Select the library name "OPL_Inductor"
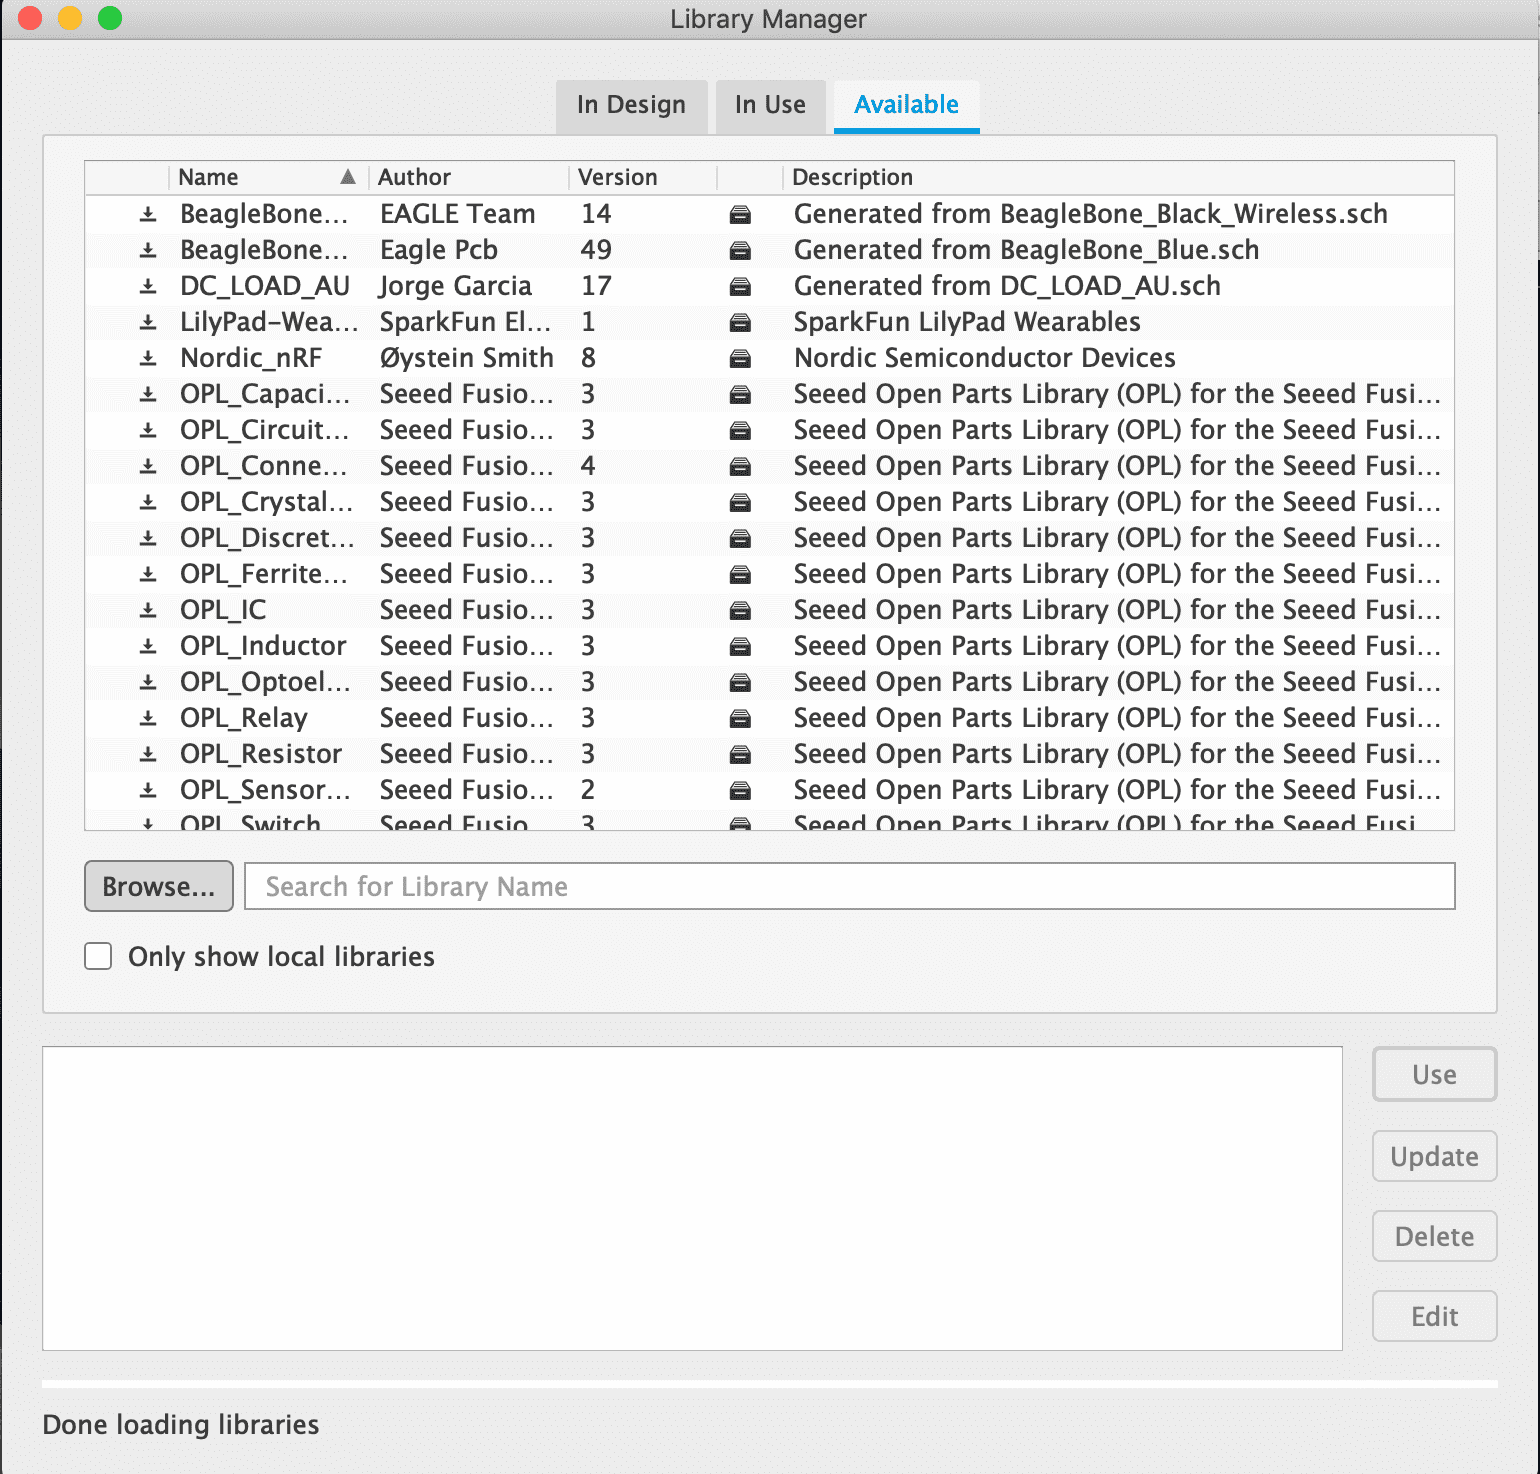The image size is (1540, 1474). (263, 646)
